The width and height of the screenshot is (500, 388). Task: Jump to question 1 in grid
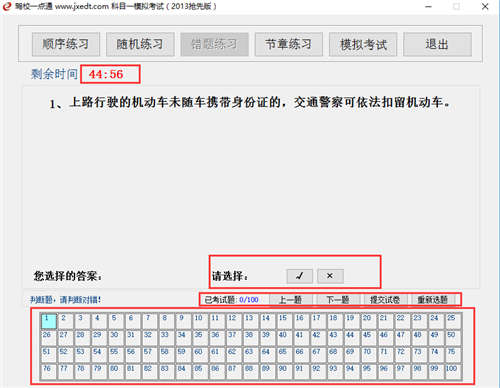pyautogui.click(x=49, y=321)
